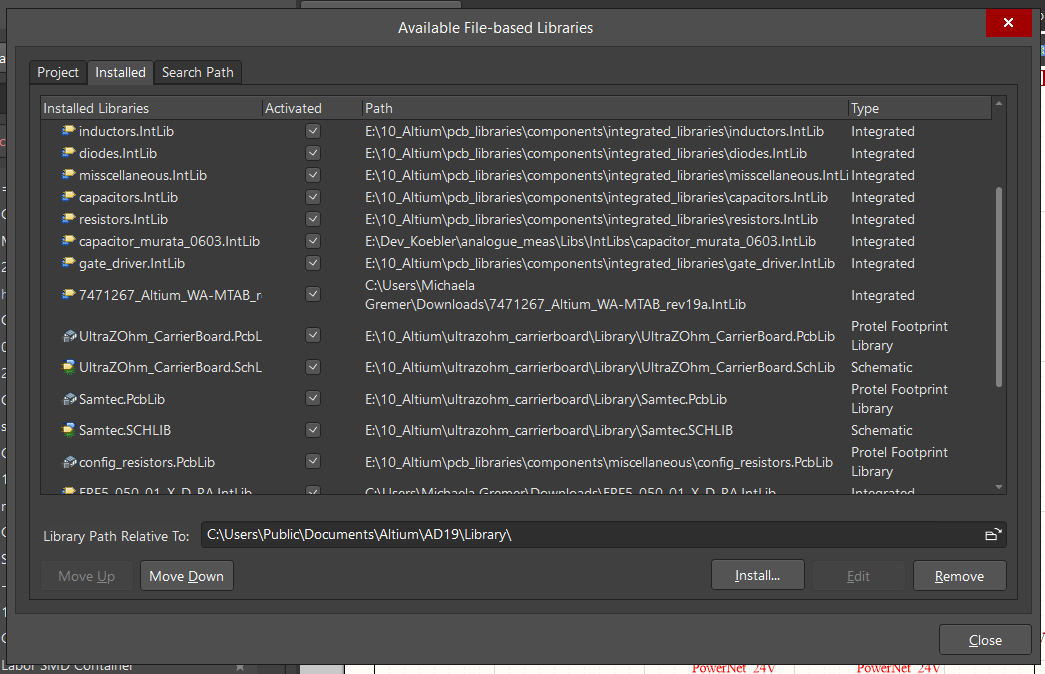The image size is (1045, 674).
Task: Deactivate the resistors.IntLib checkbox
Action: (313, 219)
